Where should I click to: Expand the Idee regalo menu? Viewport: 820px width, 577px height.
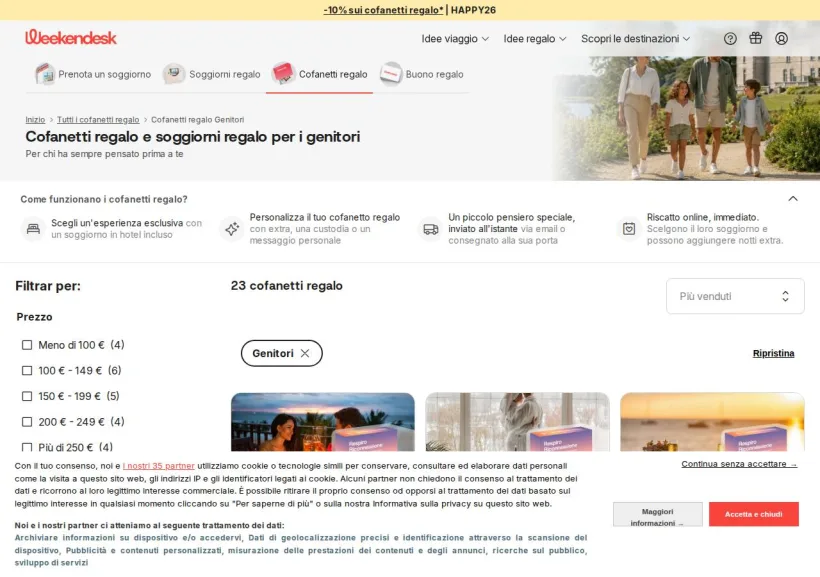(534, 39)
